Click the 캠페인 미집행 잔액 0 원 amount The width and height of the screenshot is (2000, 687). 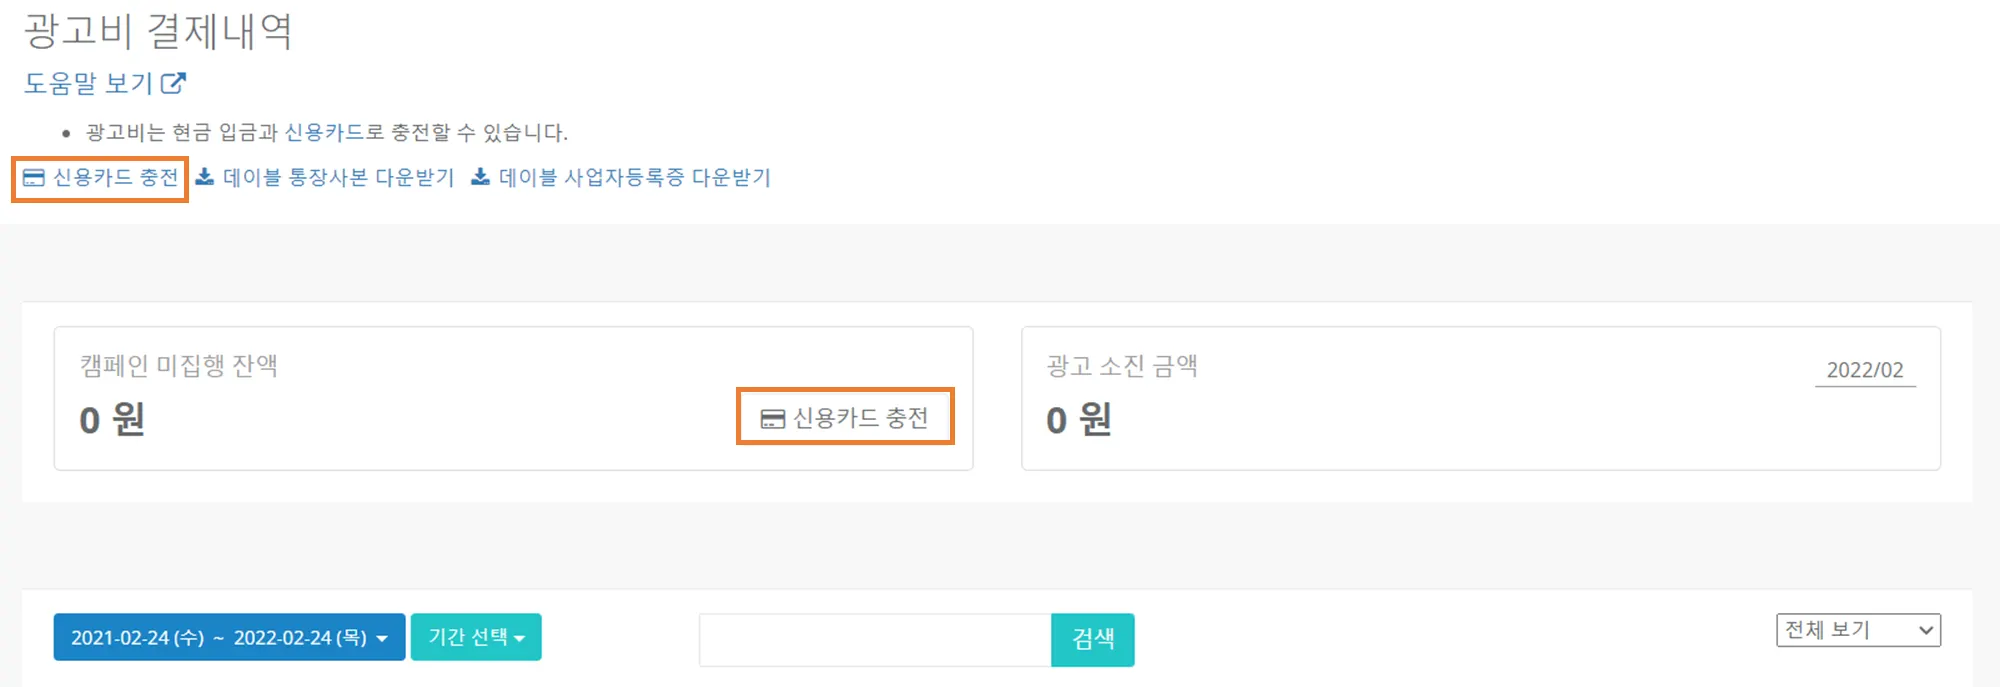[113, 419]
